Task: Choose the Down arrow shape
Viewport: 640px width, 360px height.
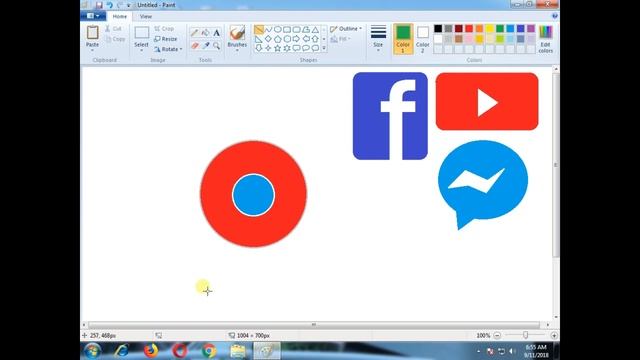Action: click(259, 48)
